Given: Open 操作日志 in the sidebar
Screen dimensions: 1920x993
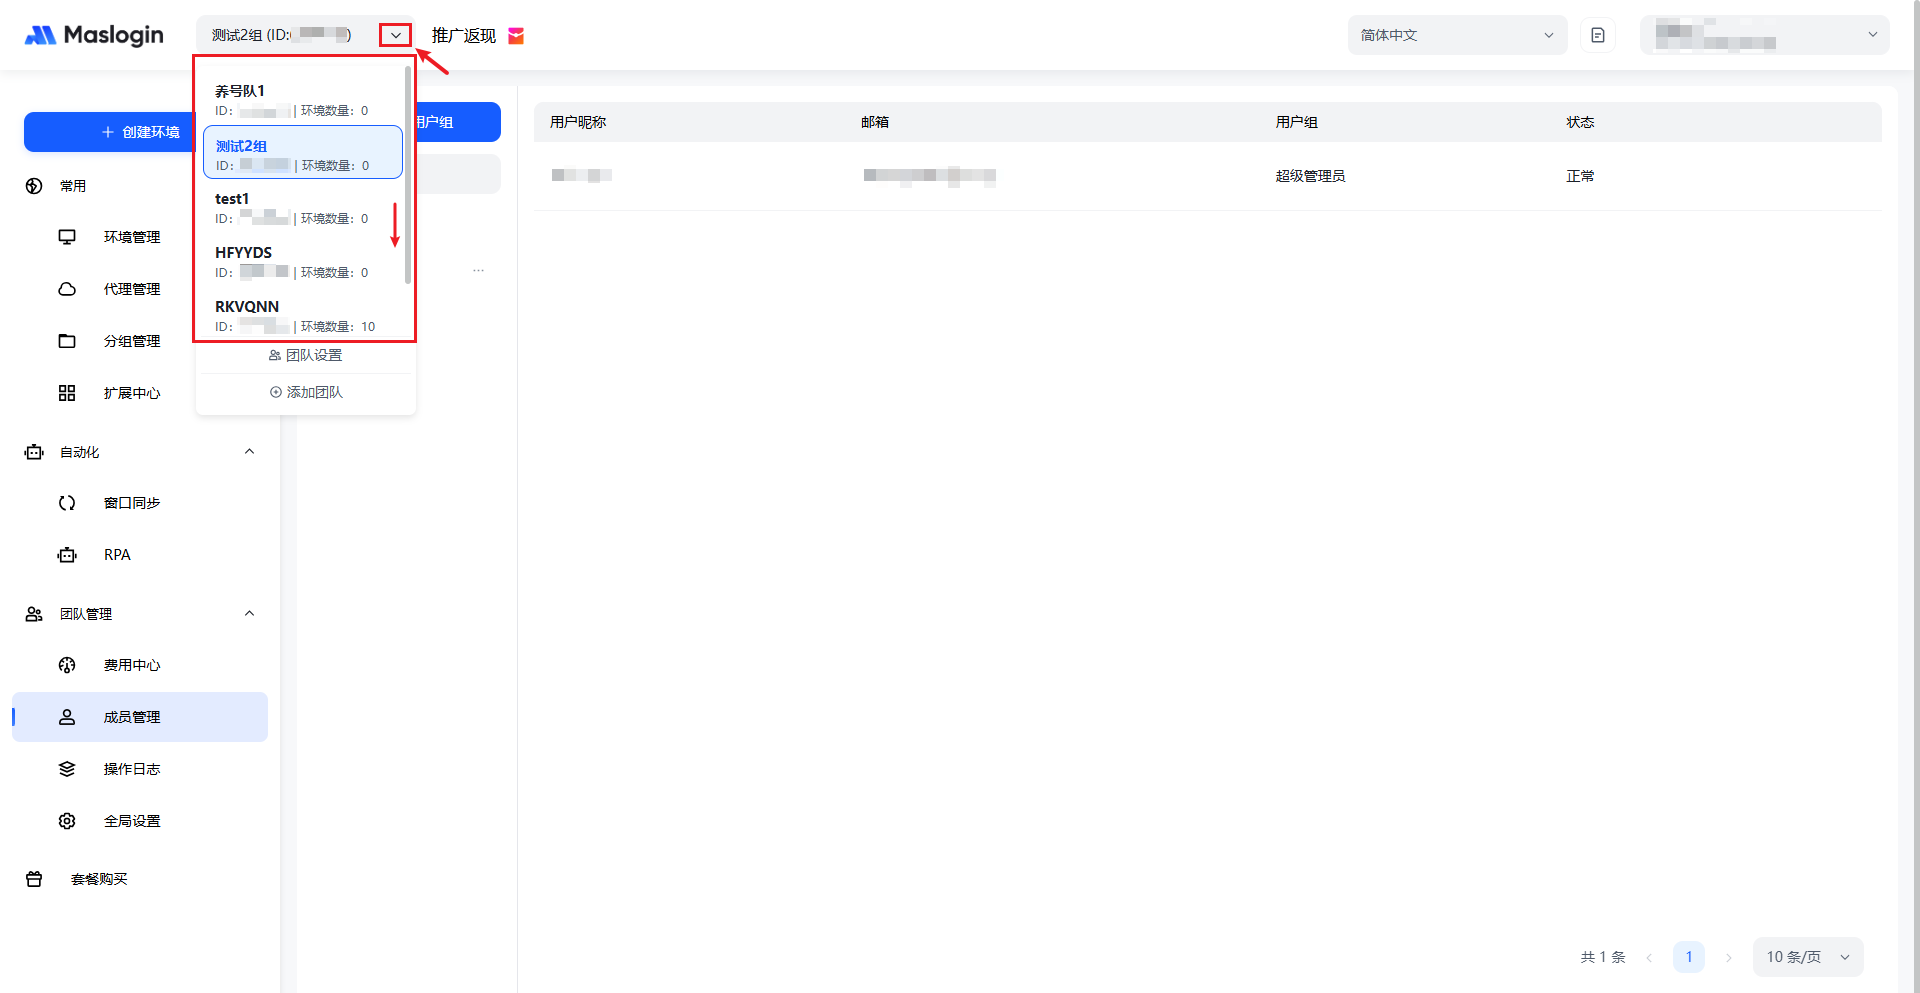Looking at the screenshot, I should click(131, 769).
